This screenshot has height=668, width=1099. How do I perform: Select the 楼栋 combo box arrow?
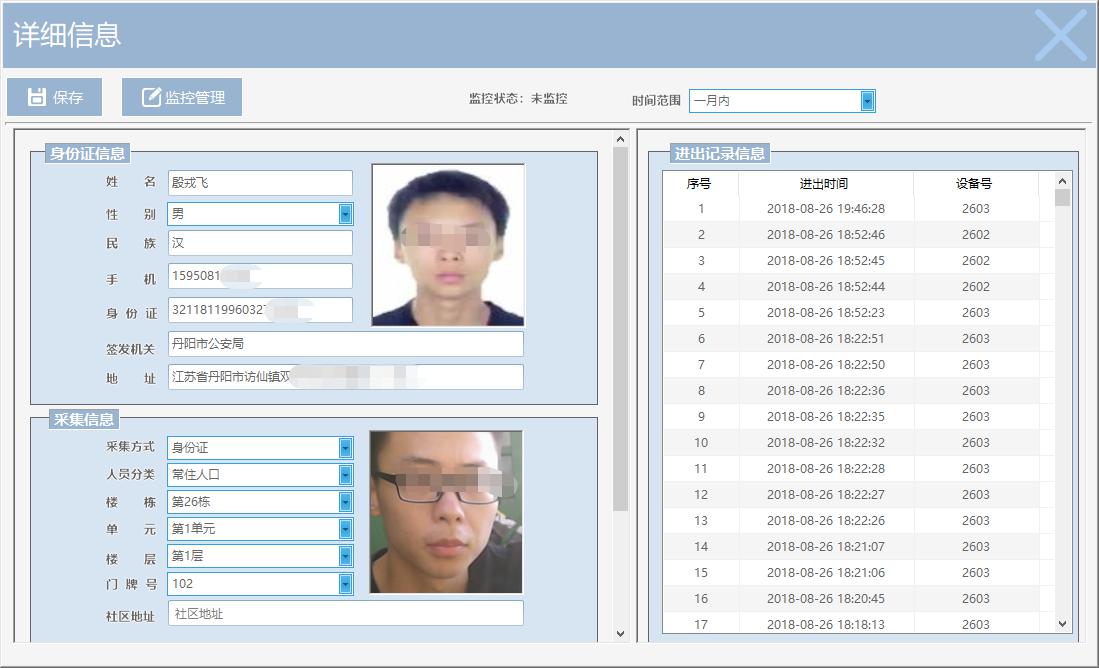click(345, 502)
